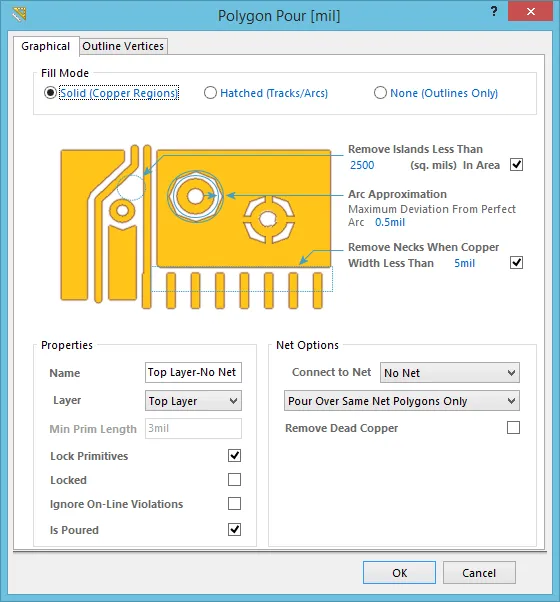
Task: Select Solid (Copper Regions) fill mode
Action: (x=50, y=93)
